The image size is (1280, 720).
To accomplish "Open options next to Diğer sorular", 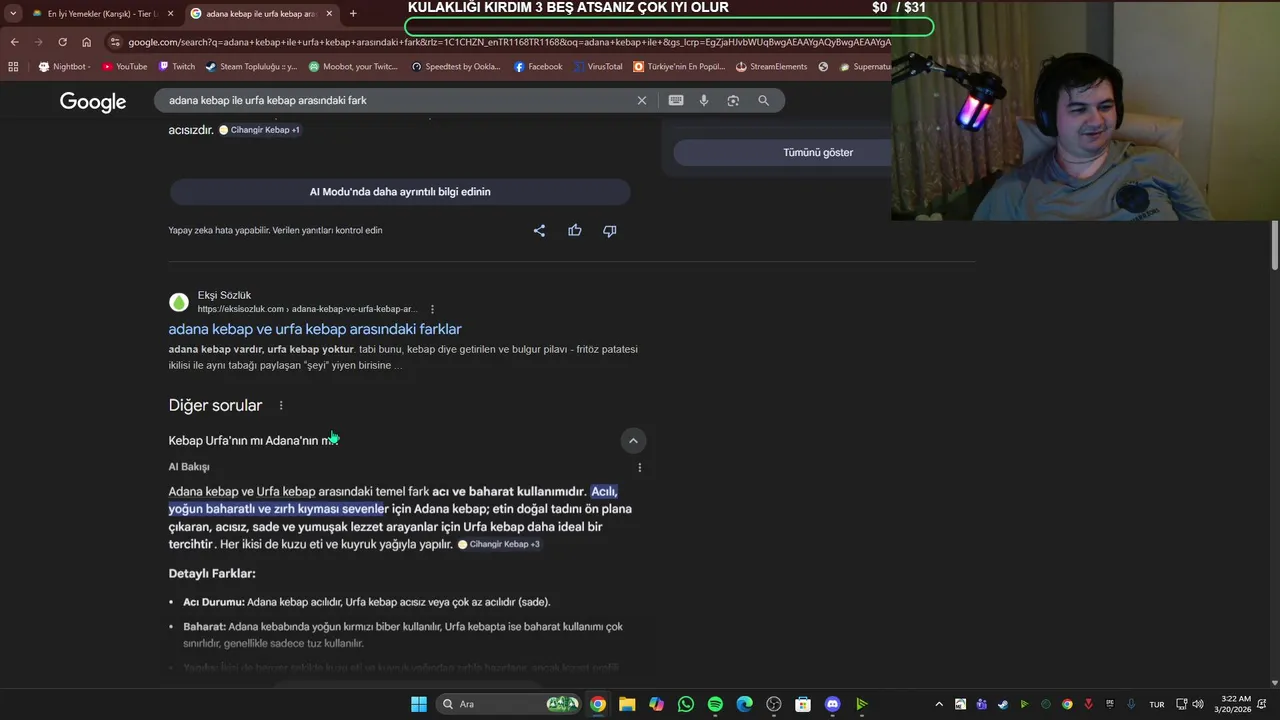I will click(x=281, y=405).
